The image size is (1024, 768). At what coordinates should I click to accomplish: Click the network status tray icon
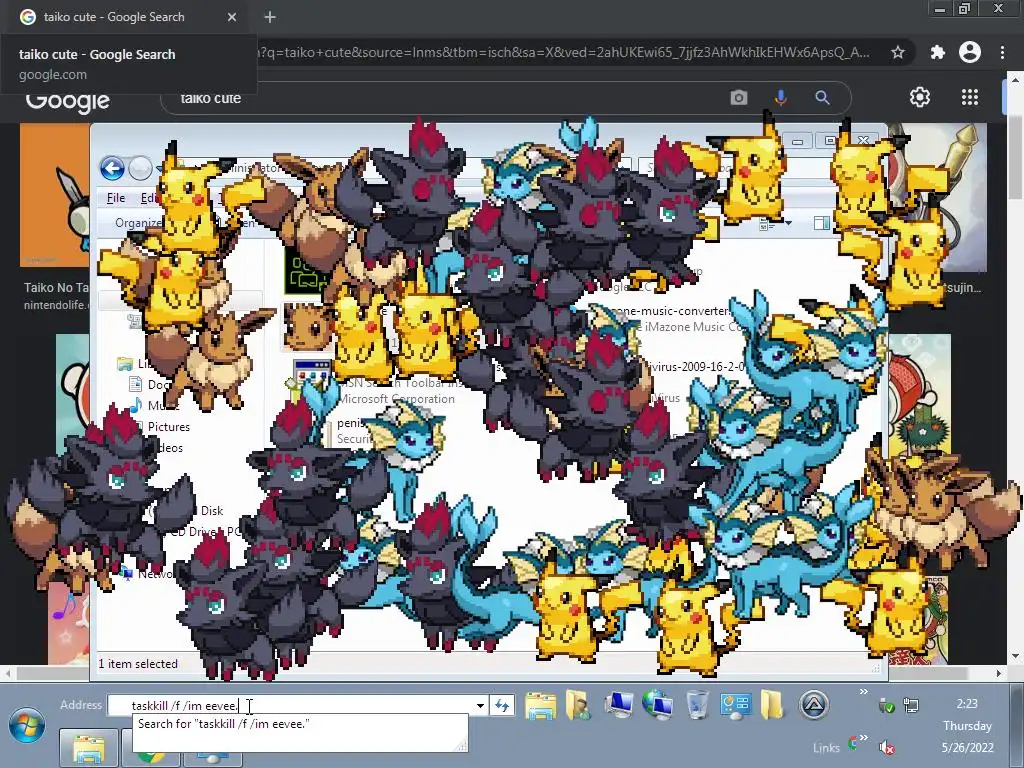(x=911, y=705)
